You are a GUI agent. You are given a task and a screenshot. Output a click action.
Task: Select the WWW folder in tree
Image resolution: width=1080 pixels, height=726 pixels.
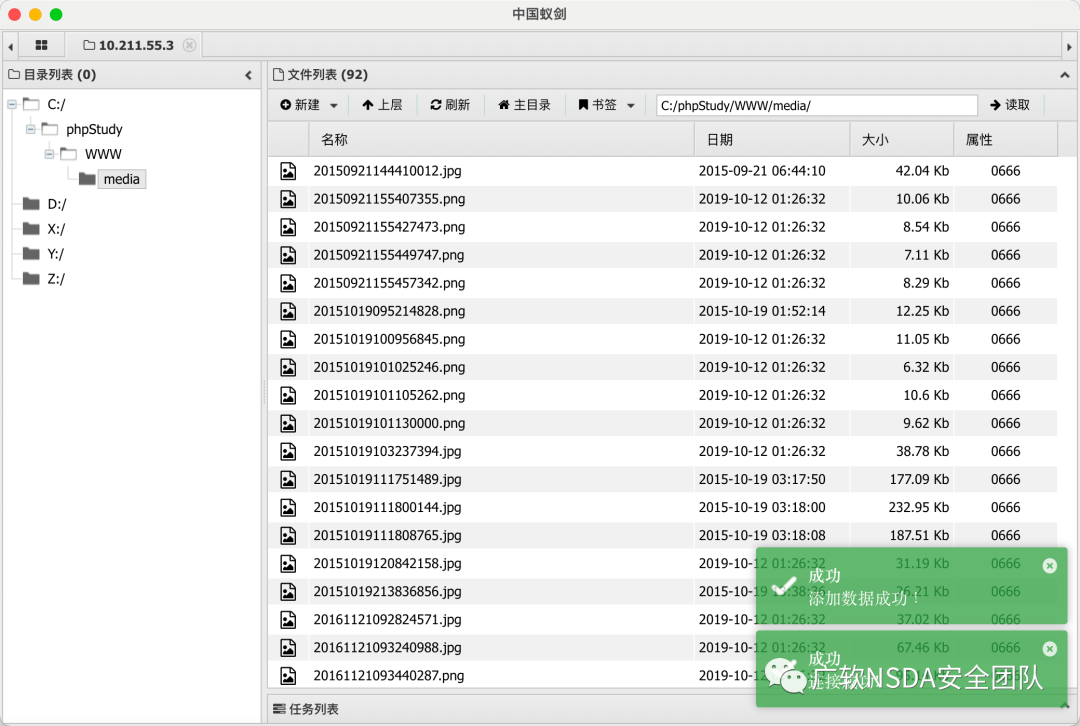(x=103, y=154)
